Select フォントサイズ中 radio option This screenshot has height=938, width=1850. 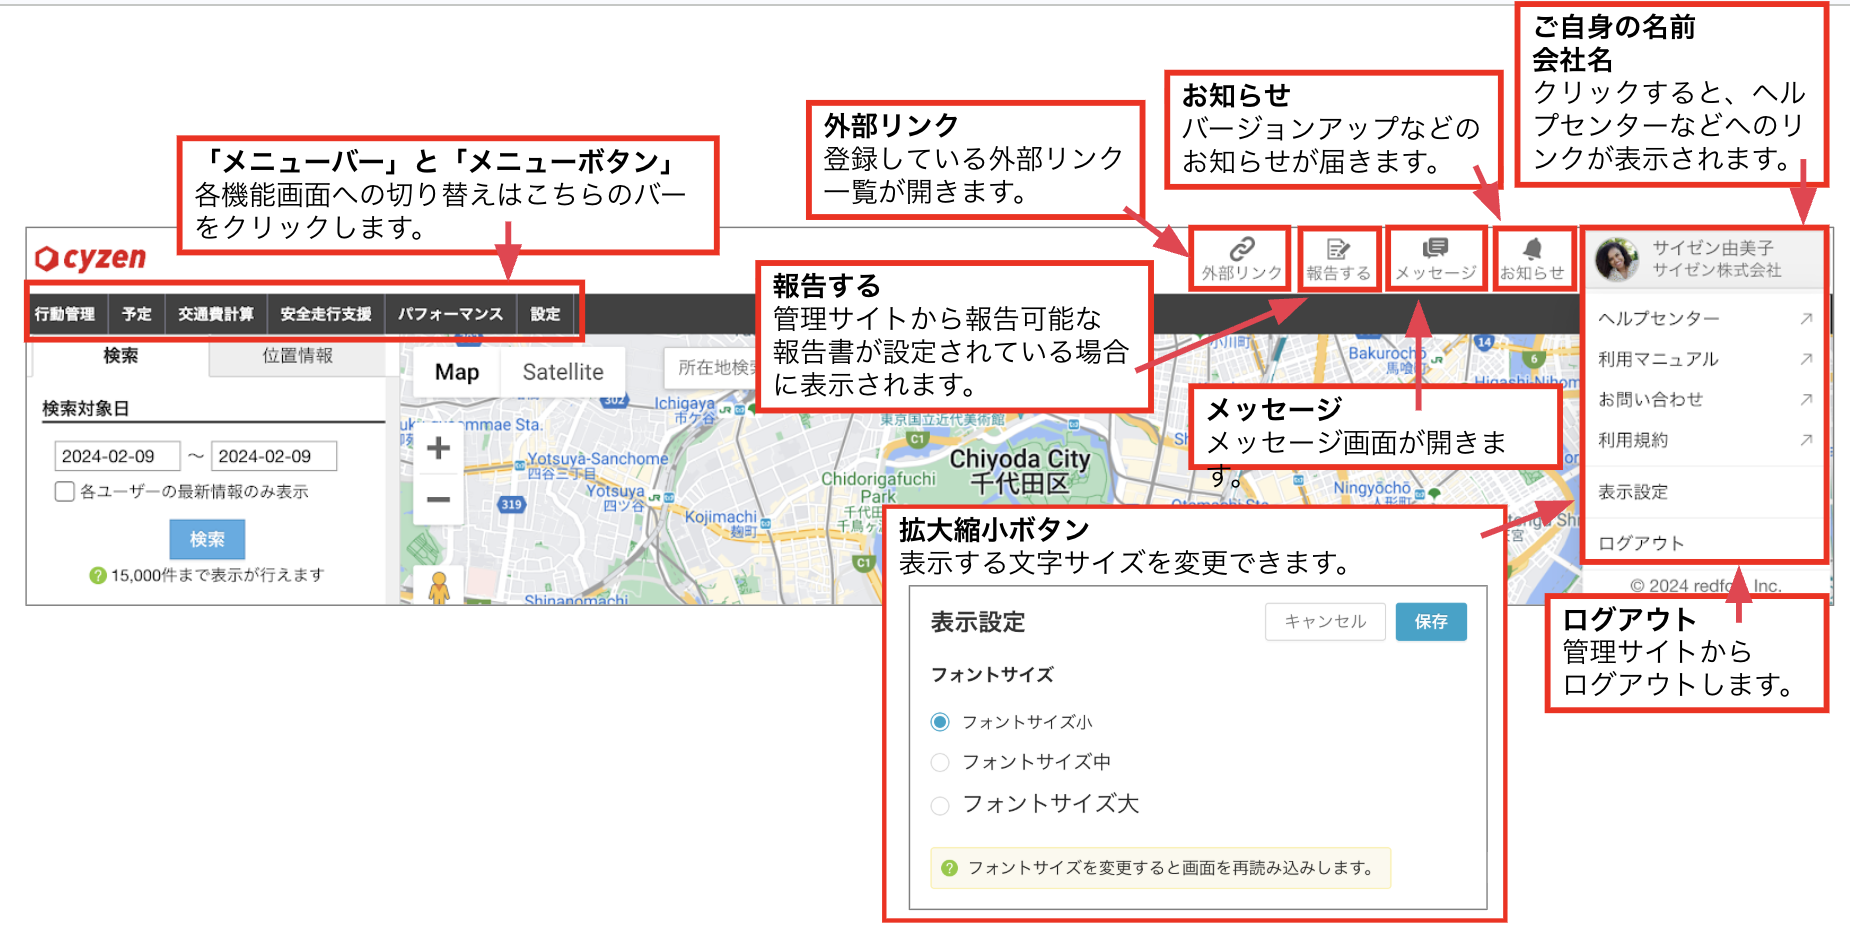[940, 763]
